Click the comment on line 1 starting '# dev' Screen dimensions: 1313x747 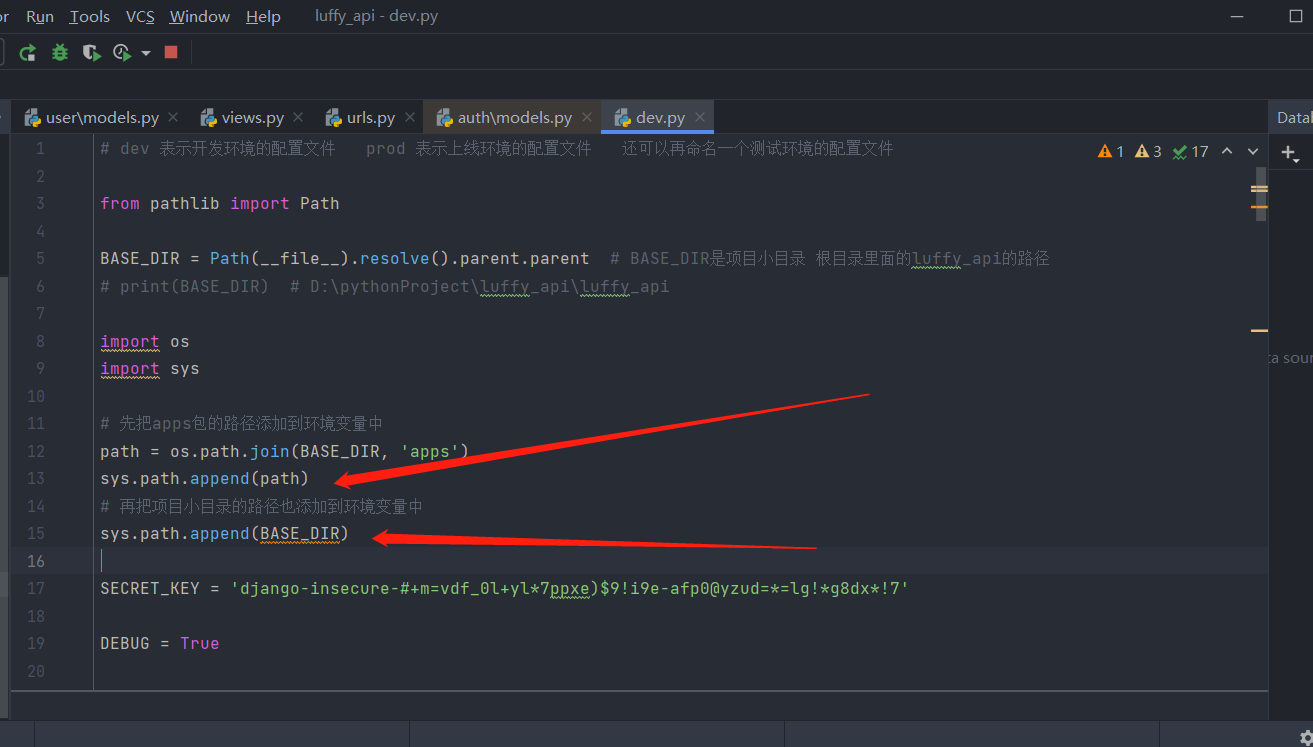pos(497,148)
